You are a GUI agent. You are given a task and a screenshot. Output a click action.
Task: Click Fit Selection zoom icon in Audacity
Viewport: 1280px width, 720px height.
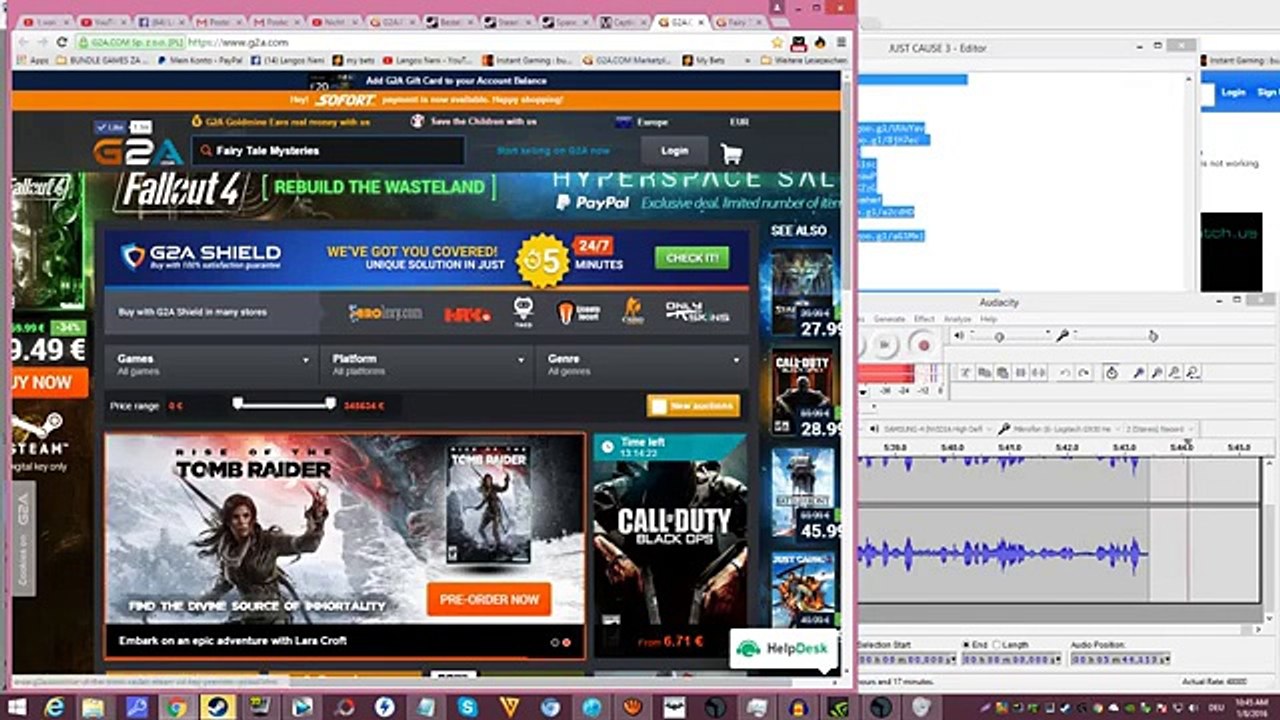pos(1174,373)
